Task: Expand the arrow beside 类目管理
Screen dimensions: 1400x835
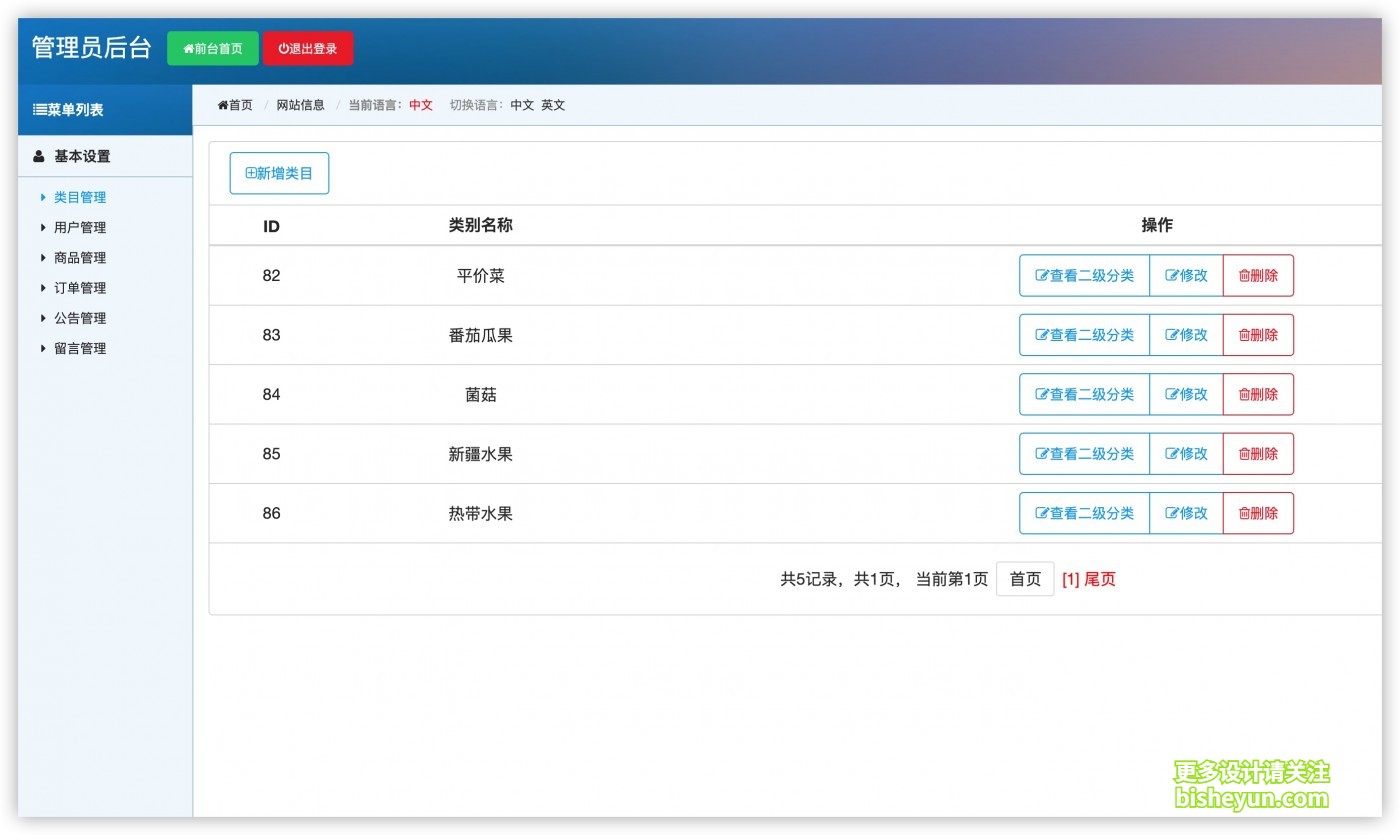Action: click(x=43, y=197)
